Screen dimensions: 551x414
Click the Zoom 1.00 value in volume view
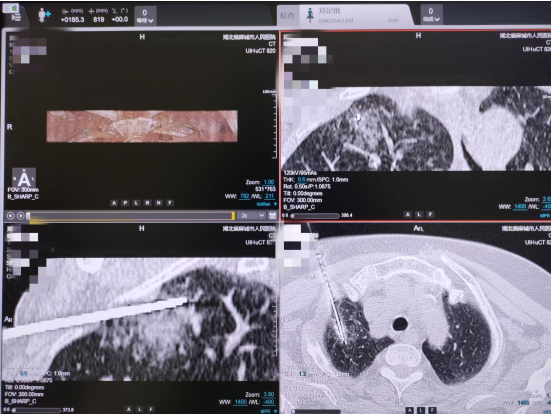[269, 182]
